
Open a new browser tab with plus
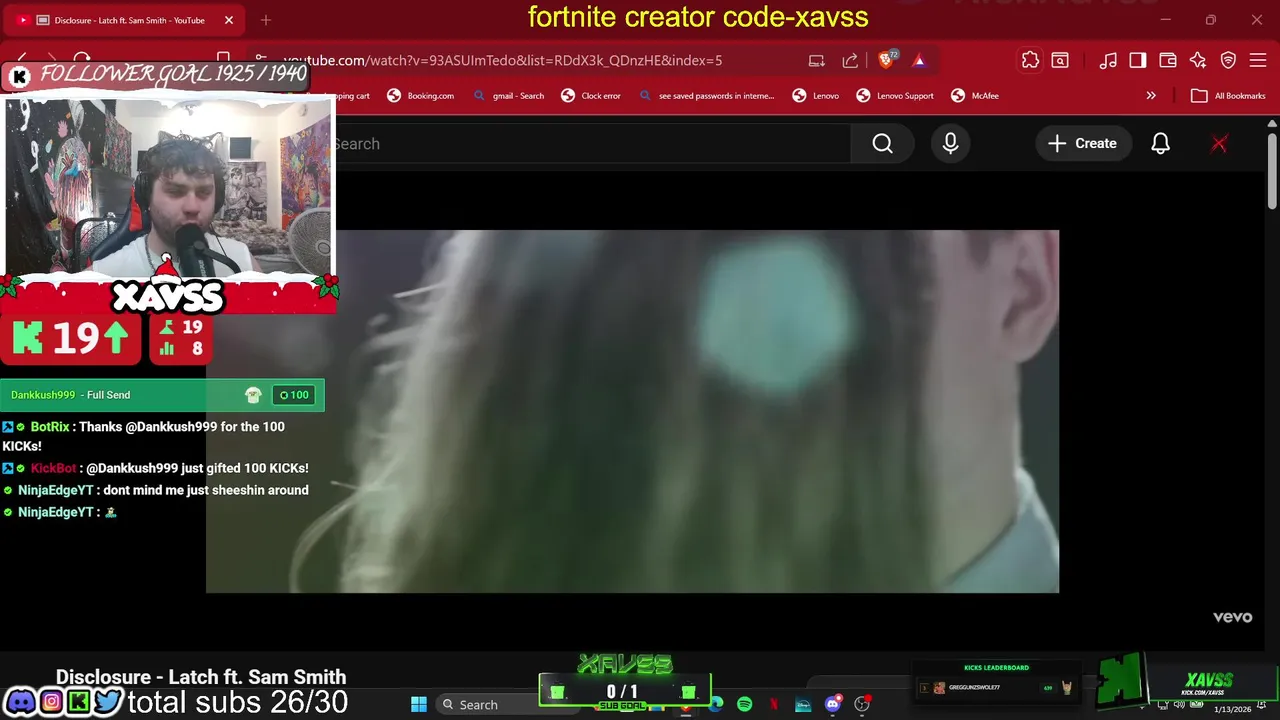[x=266, y=20]
